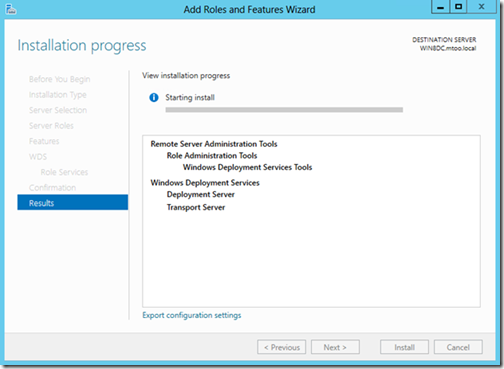Go to Installation Type step
The height and width of the screenshot is (369, 504).
(58, 95)
